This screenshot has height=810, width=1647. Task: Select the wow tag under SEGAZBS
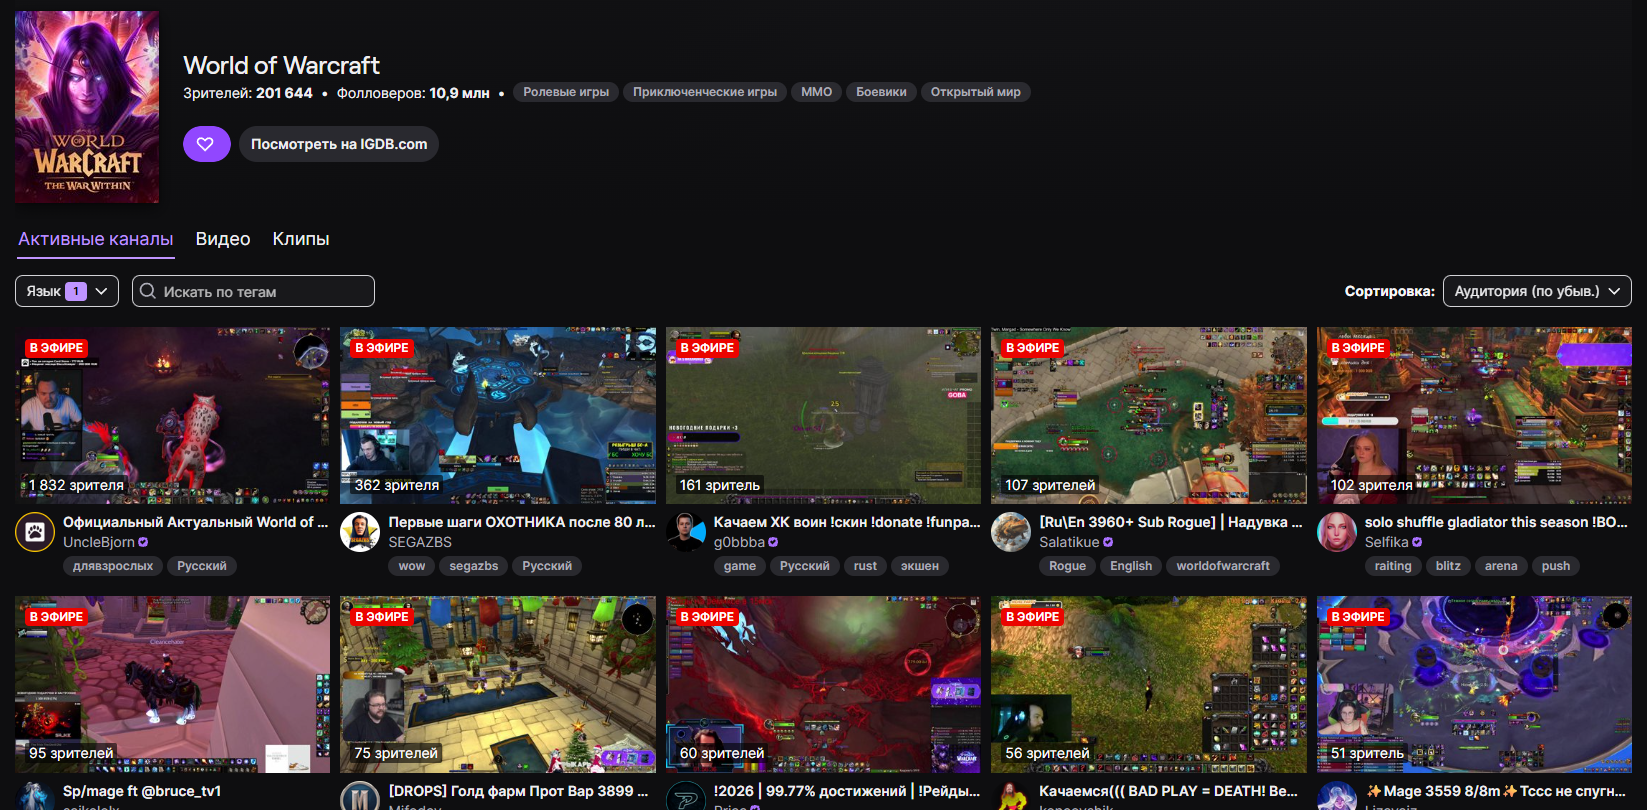[x=412, y=566]
